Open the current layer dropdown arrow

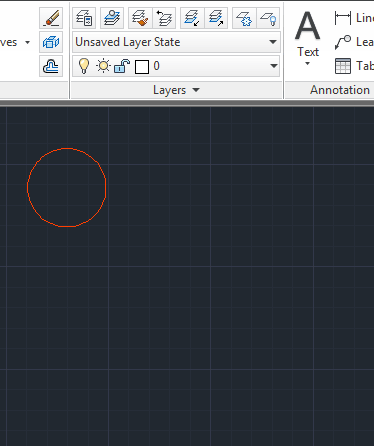[x=274, y=66]
